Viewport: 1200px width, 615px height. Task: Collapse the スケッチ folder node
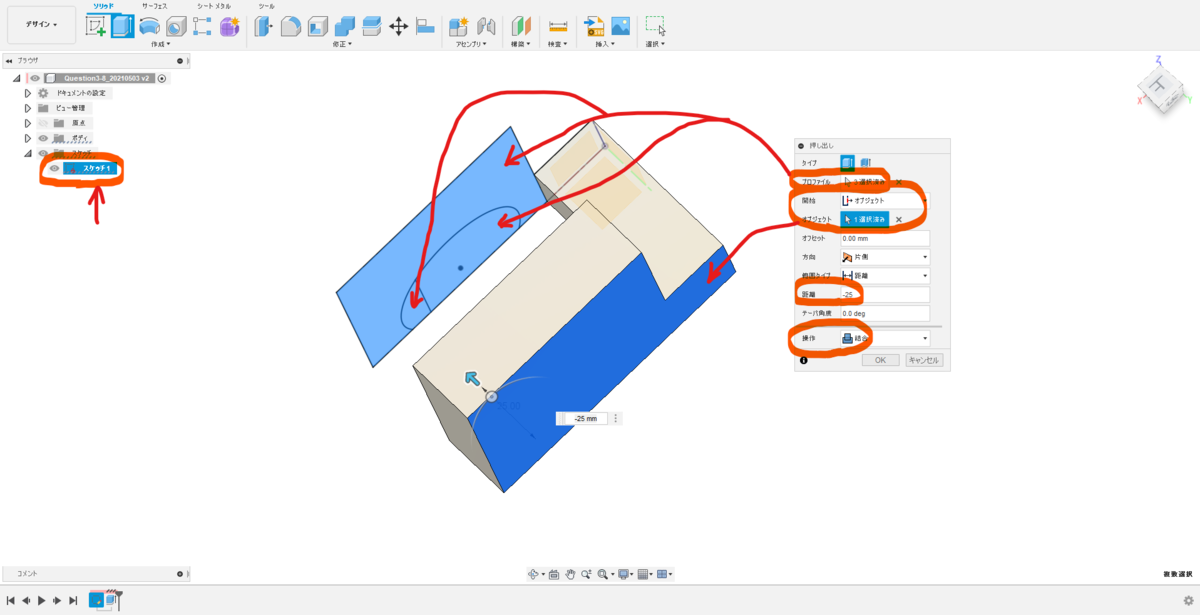tap(28, 153)
